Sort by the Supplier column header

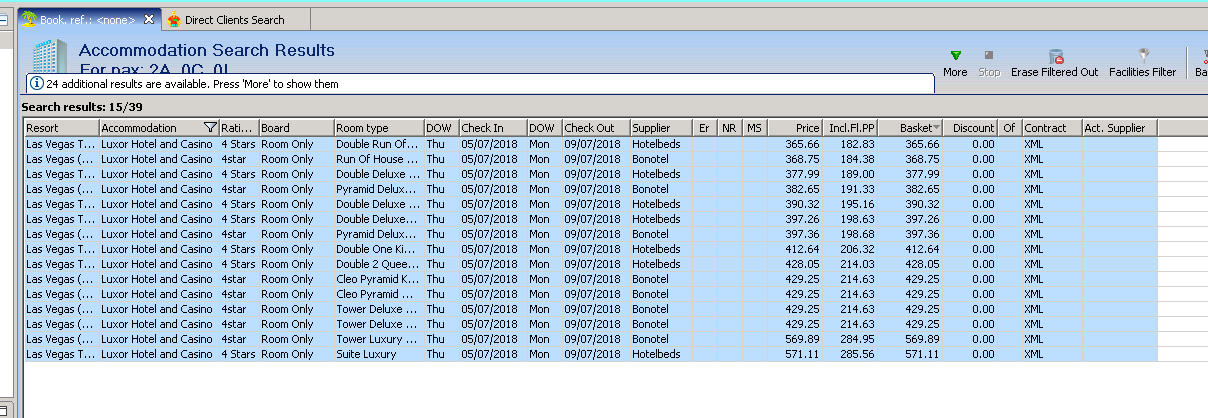pyautogui.click(x=661, y=128)
